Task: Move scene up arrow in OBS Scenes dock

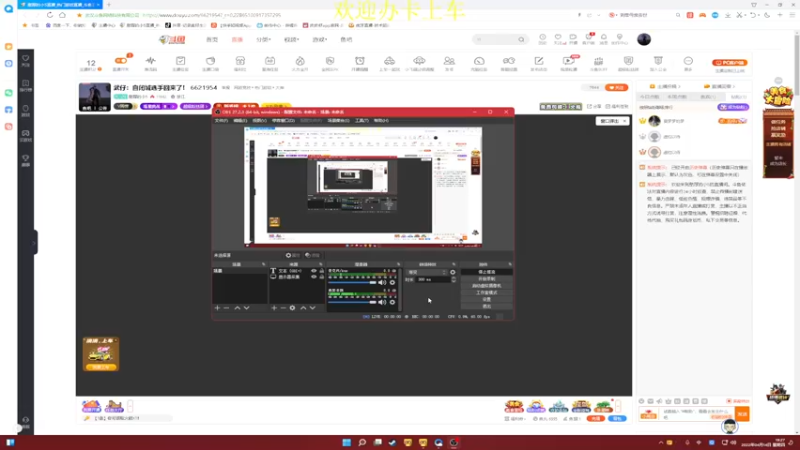Action: [237, 308]
